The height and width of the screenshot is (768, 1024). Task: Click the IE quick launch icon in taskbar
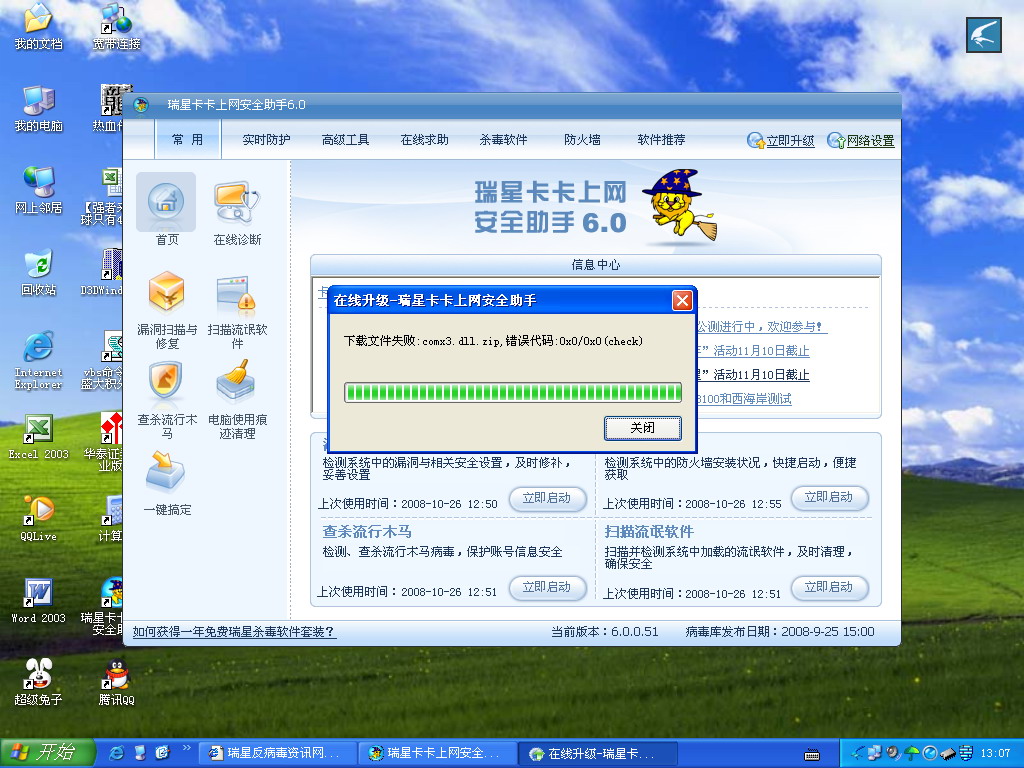click(x=116, y=753)
